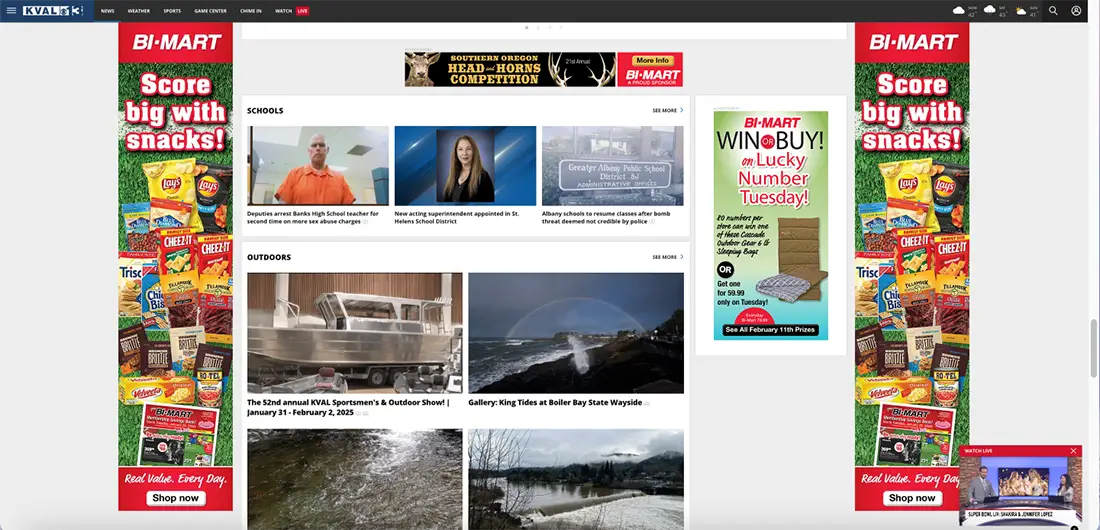
Task: Open the search magnifier icon
Action: [x=1053, y=11]
